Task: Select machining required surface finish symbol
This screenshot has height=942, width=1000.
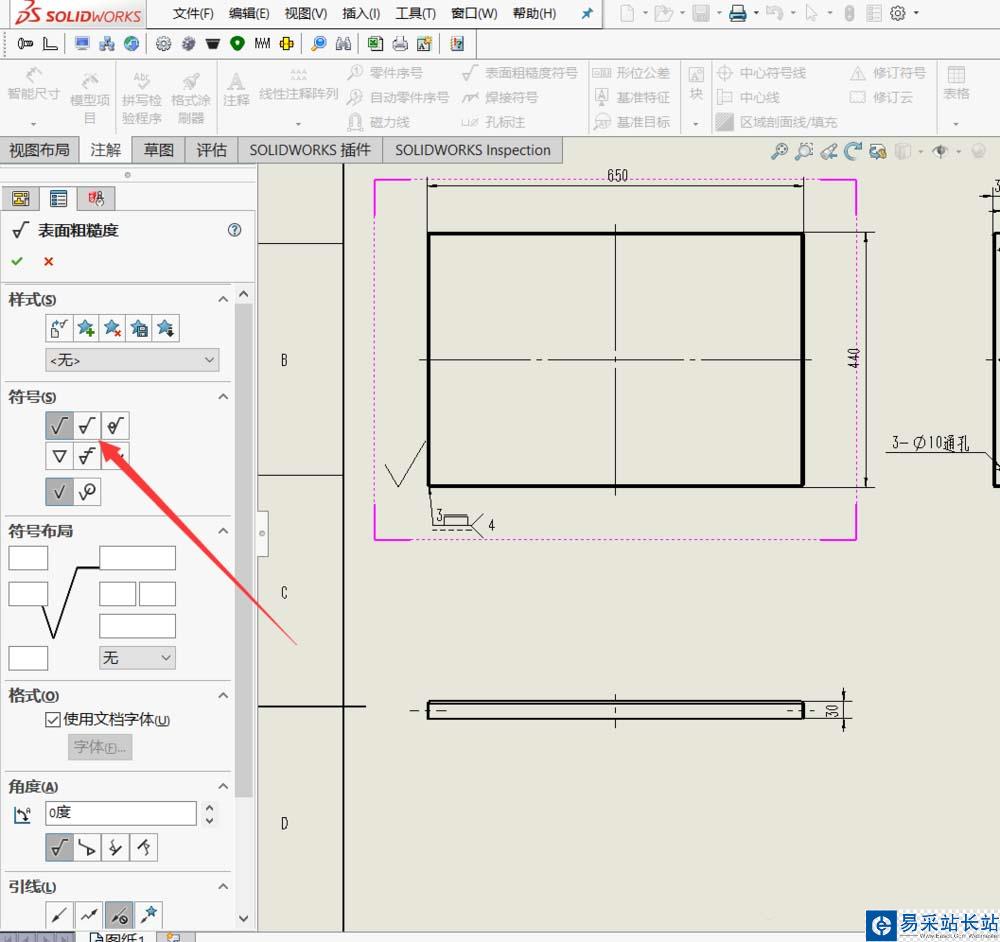Action: [87, 425]
